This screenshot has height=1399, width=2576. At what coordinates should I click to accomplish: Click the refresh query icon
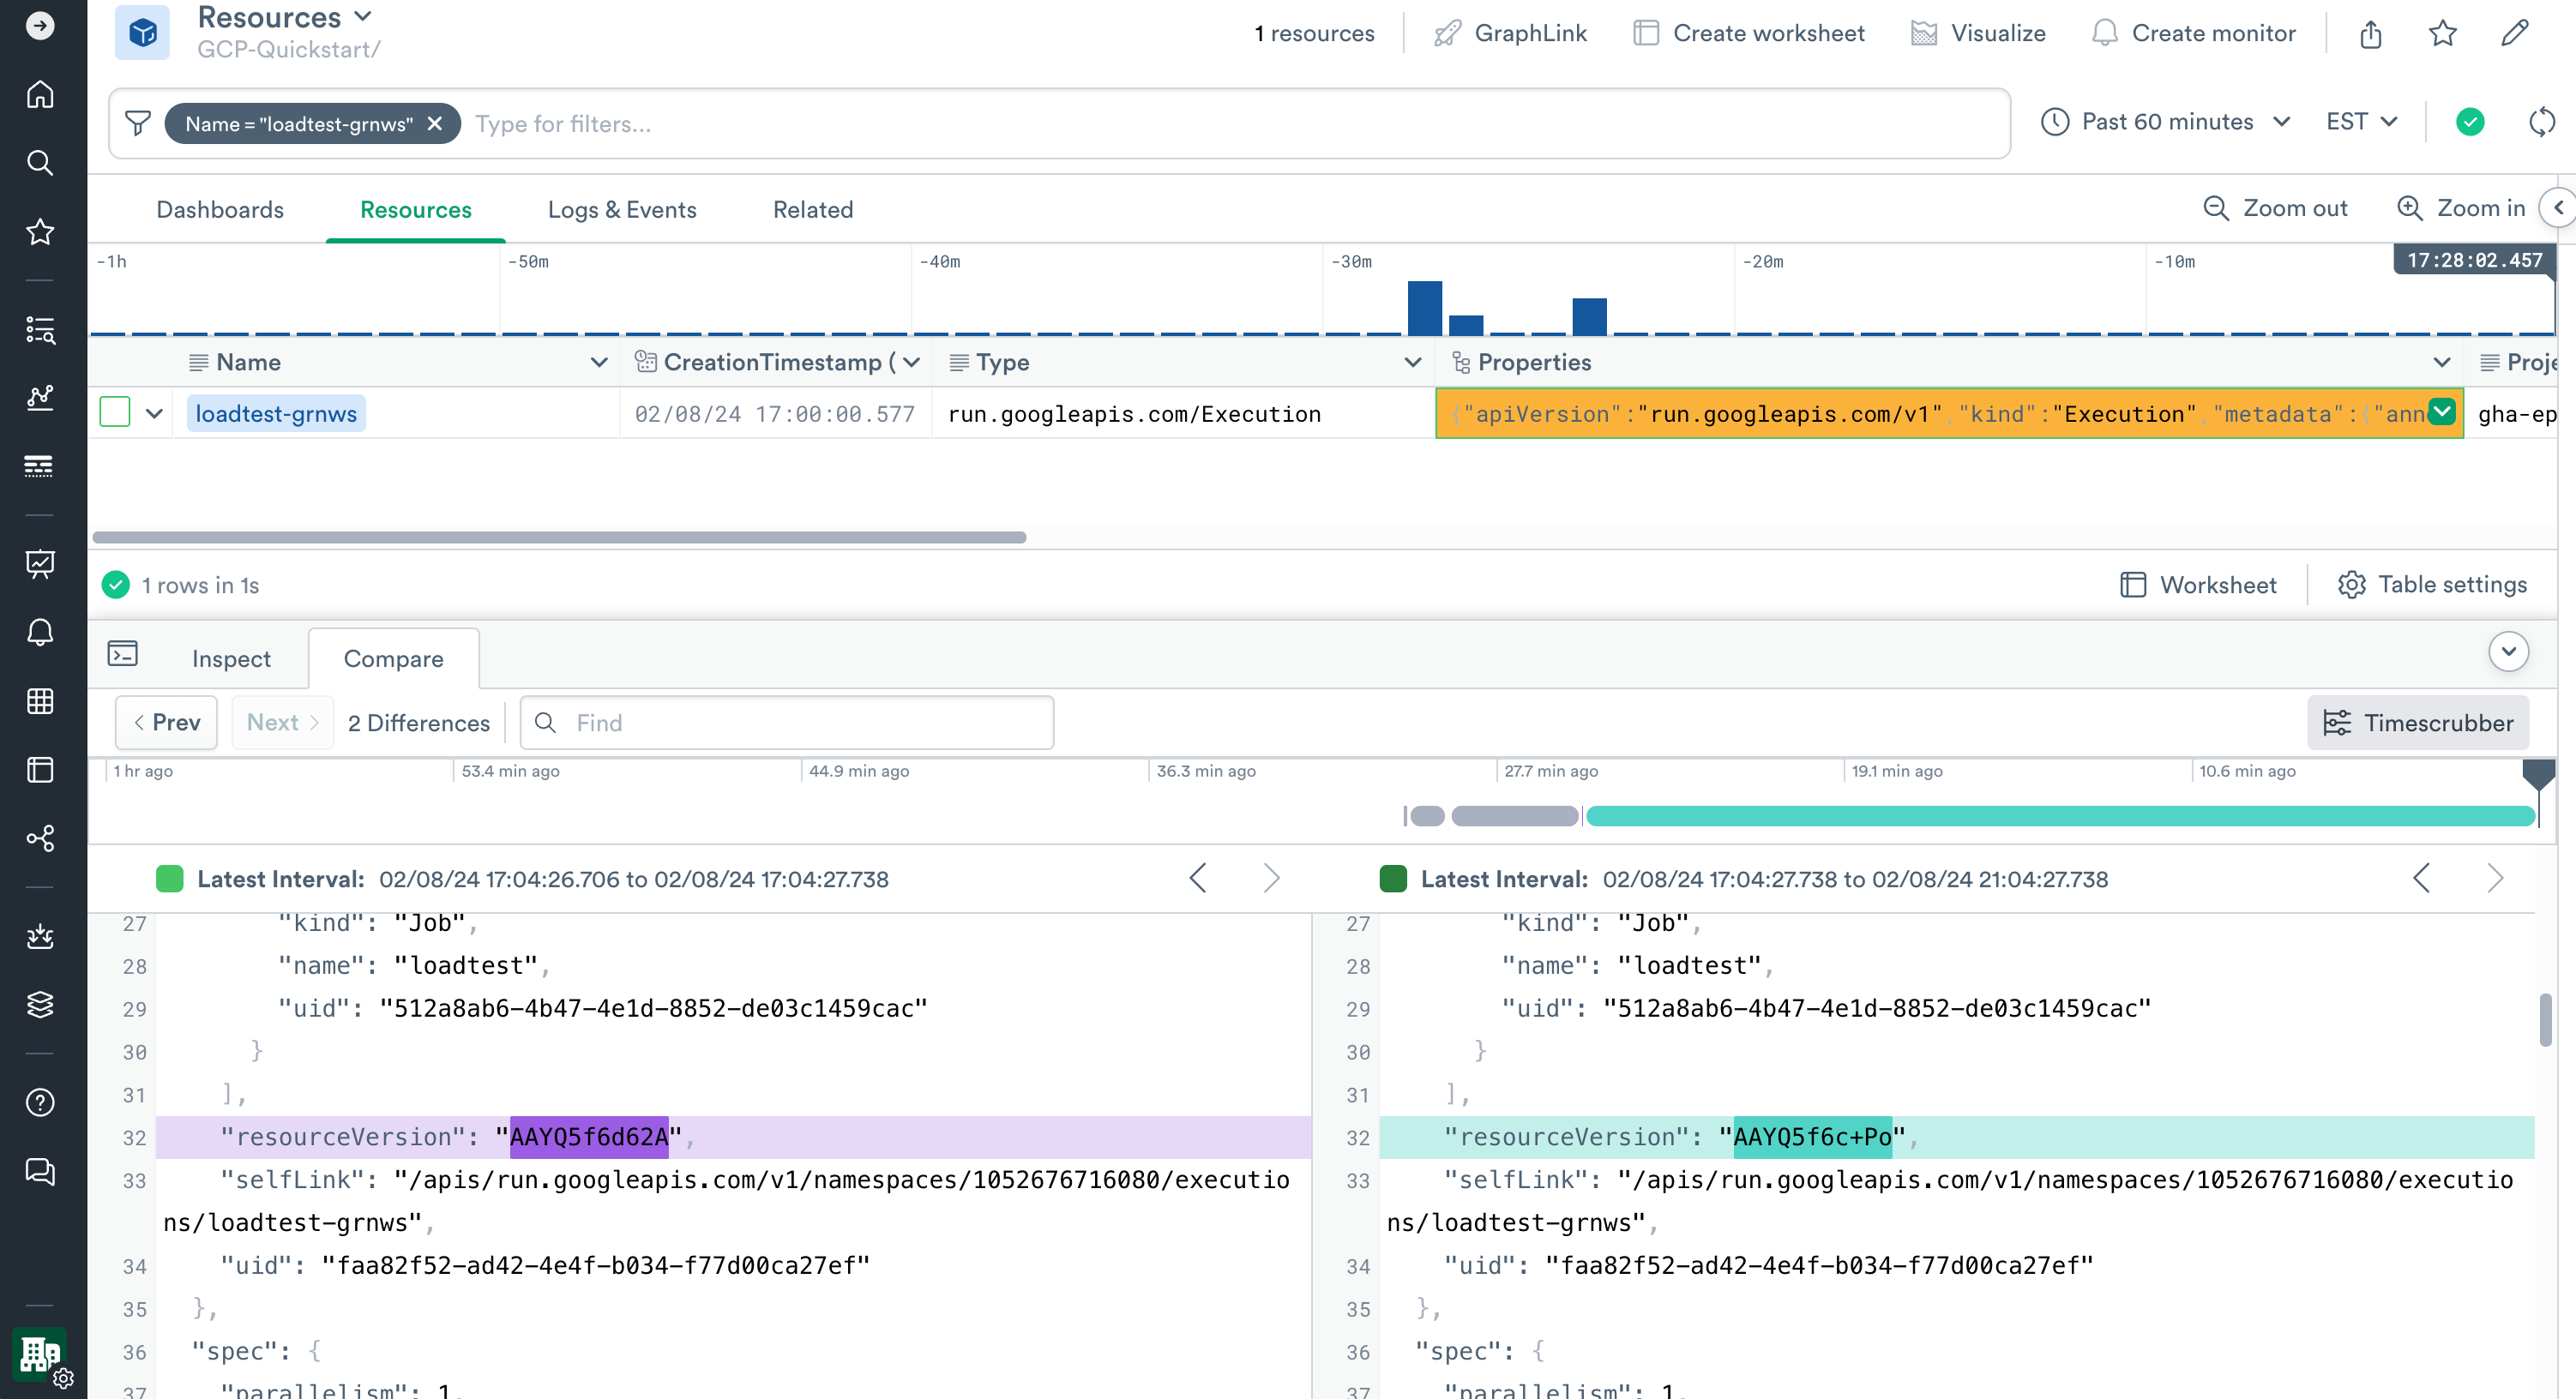click(x=2541, y=122)
